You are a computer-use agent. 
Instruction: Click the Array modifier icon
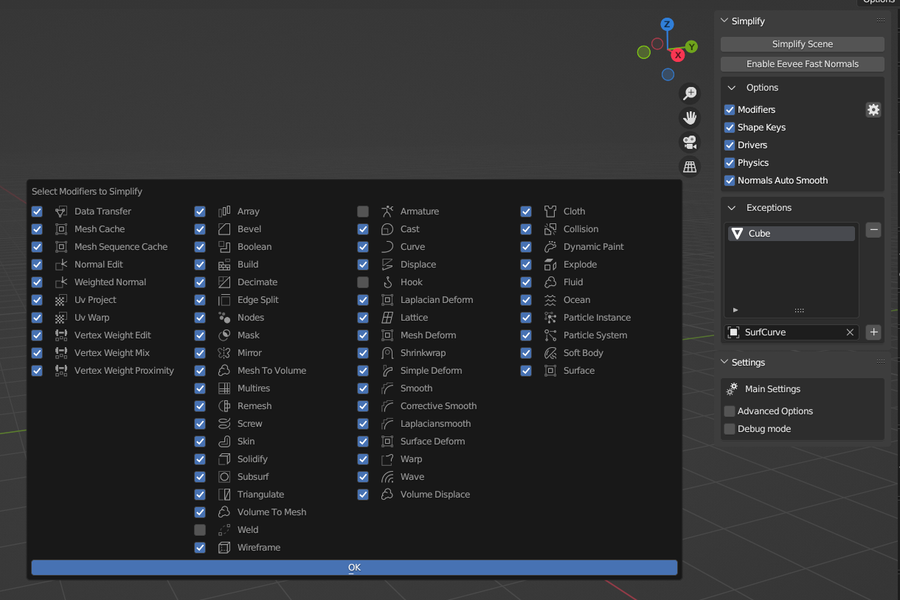tap(224, 211)
